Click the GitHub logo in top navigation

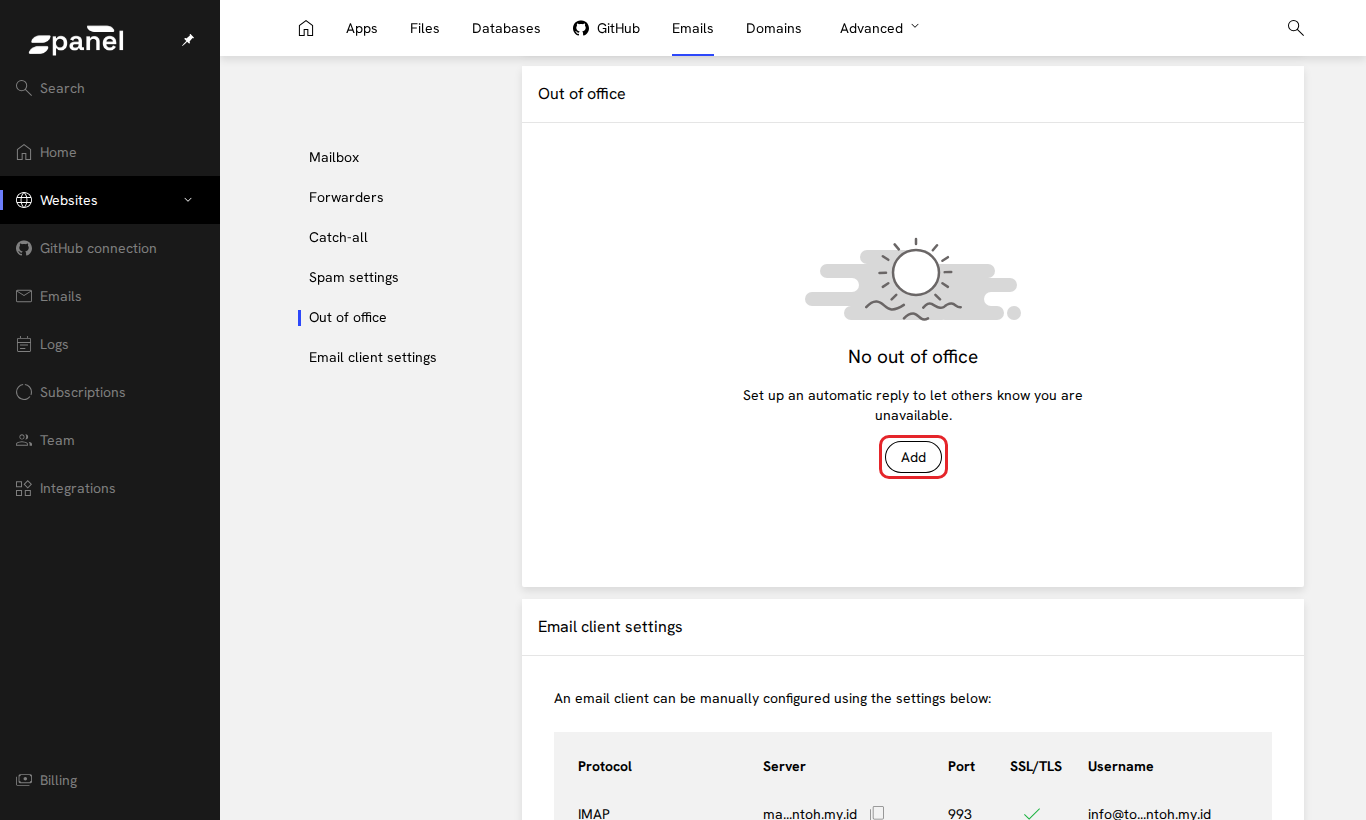point(581,28)
